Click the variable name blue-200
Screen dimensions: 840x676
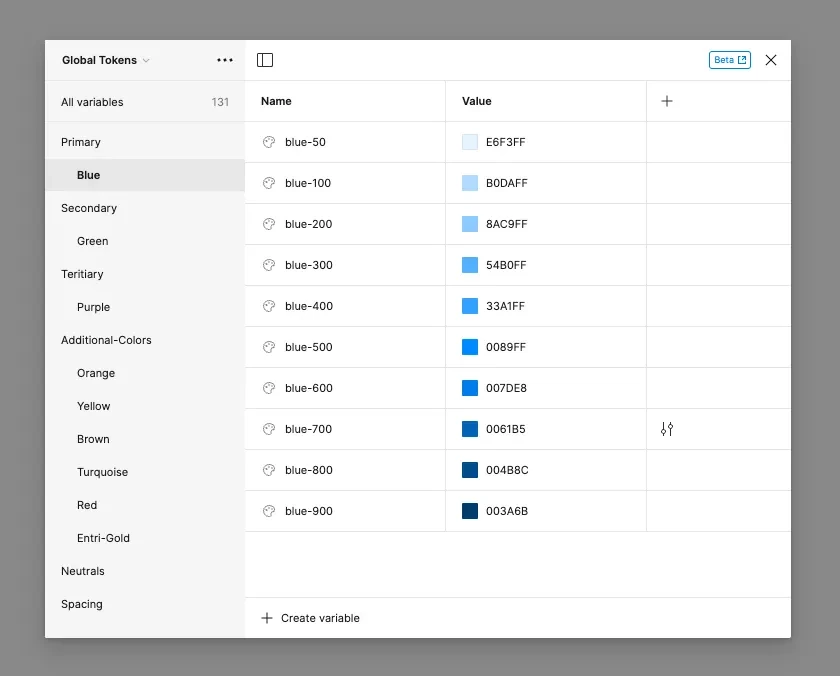point(309,224)
